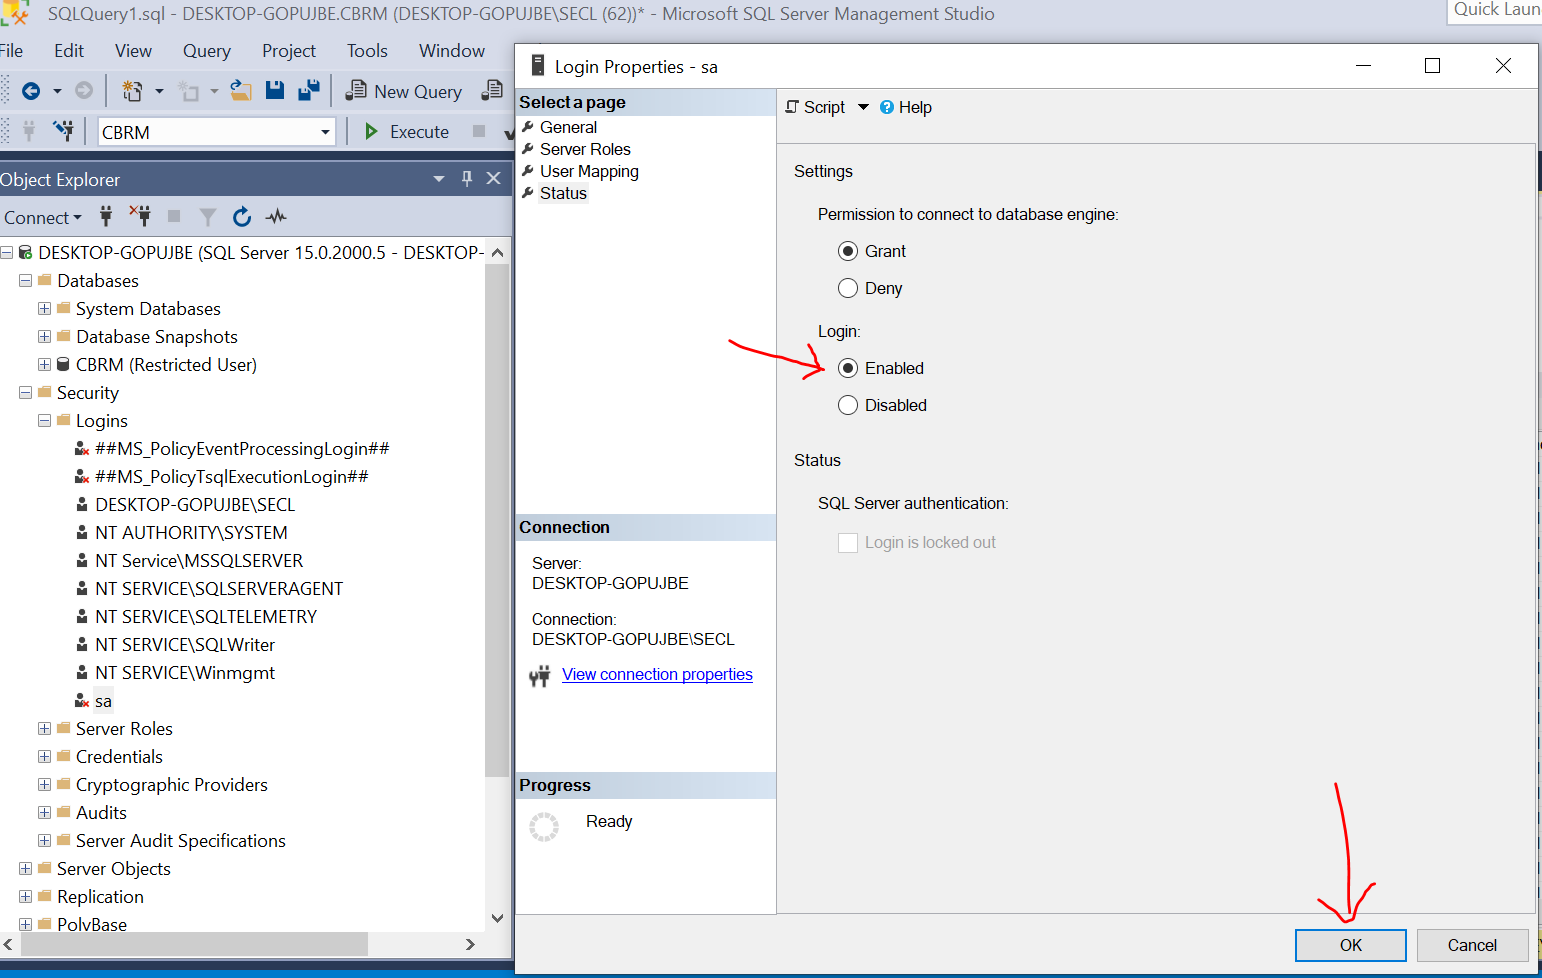Click Connect Object Explorer plug icon

(106, 216)
